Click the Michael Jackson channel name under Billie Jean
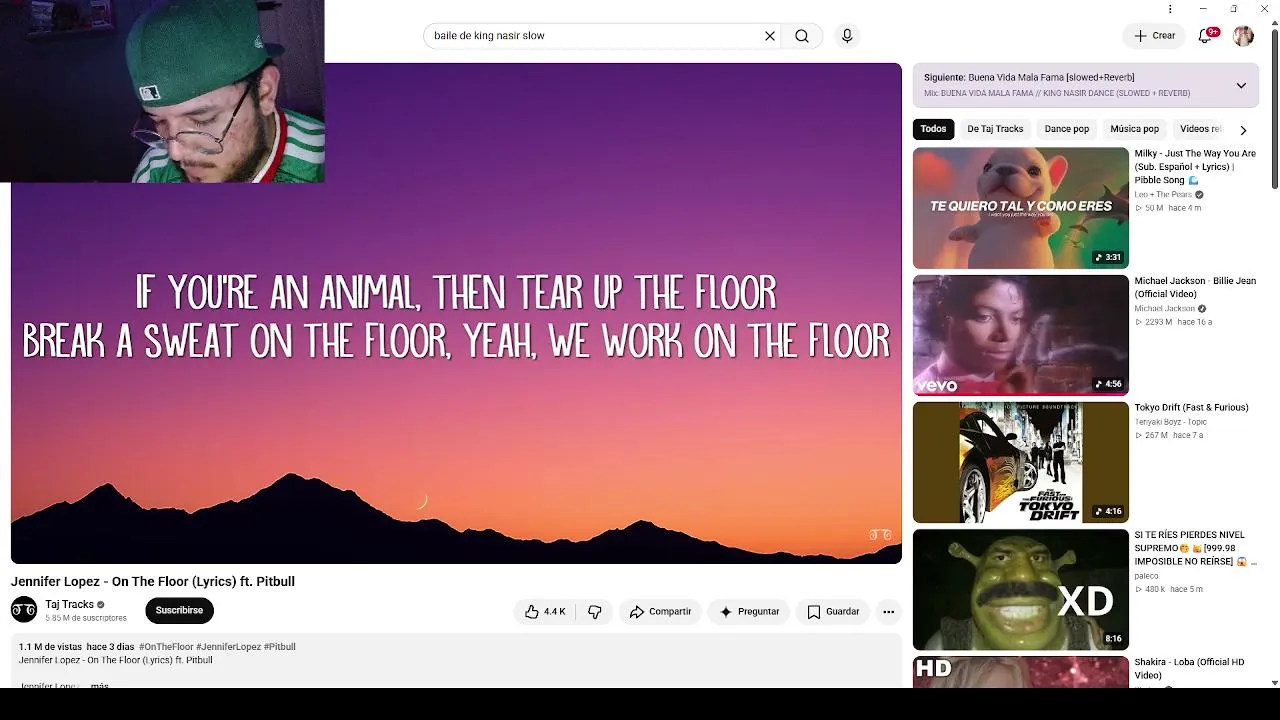The width and height of the screenshot is (1280, 720). [1165, 309]
